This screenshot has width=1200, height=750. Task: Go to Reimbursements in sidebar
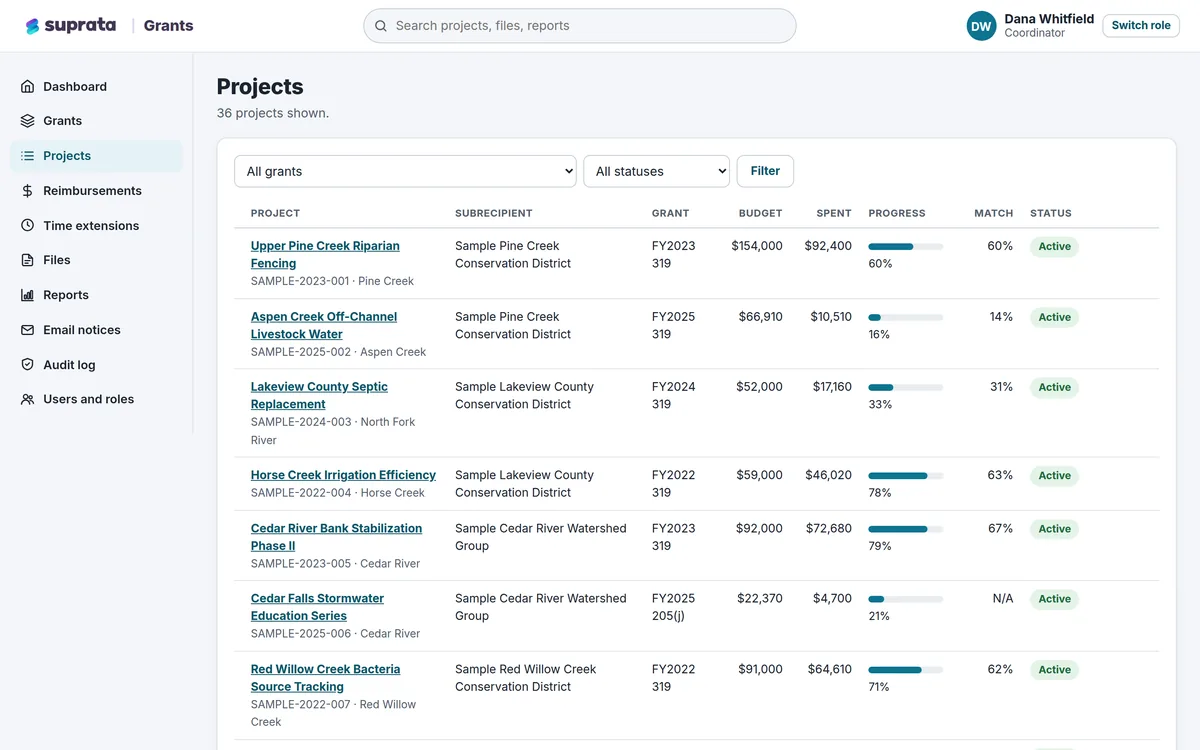click(x=96, y=191)
